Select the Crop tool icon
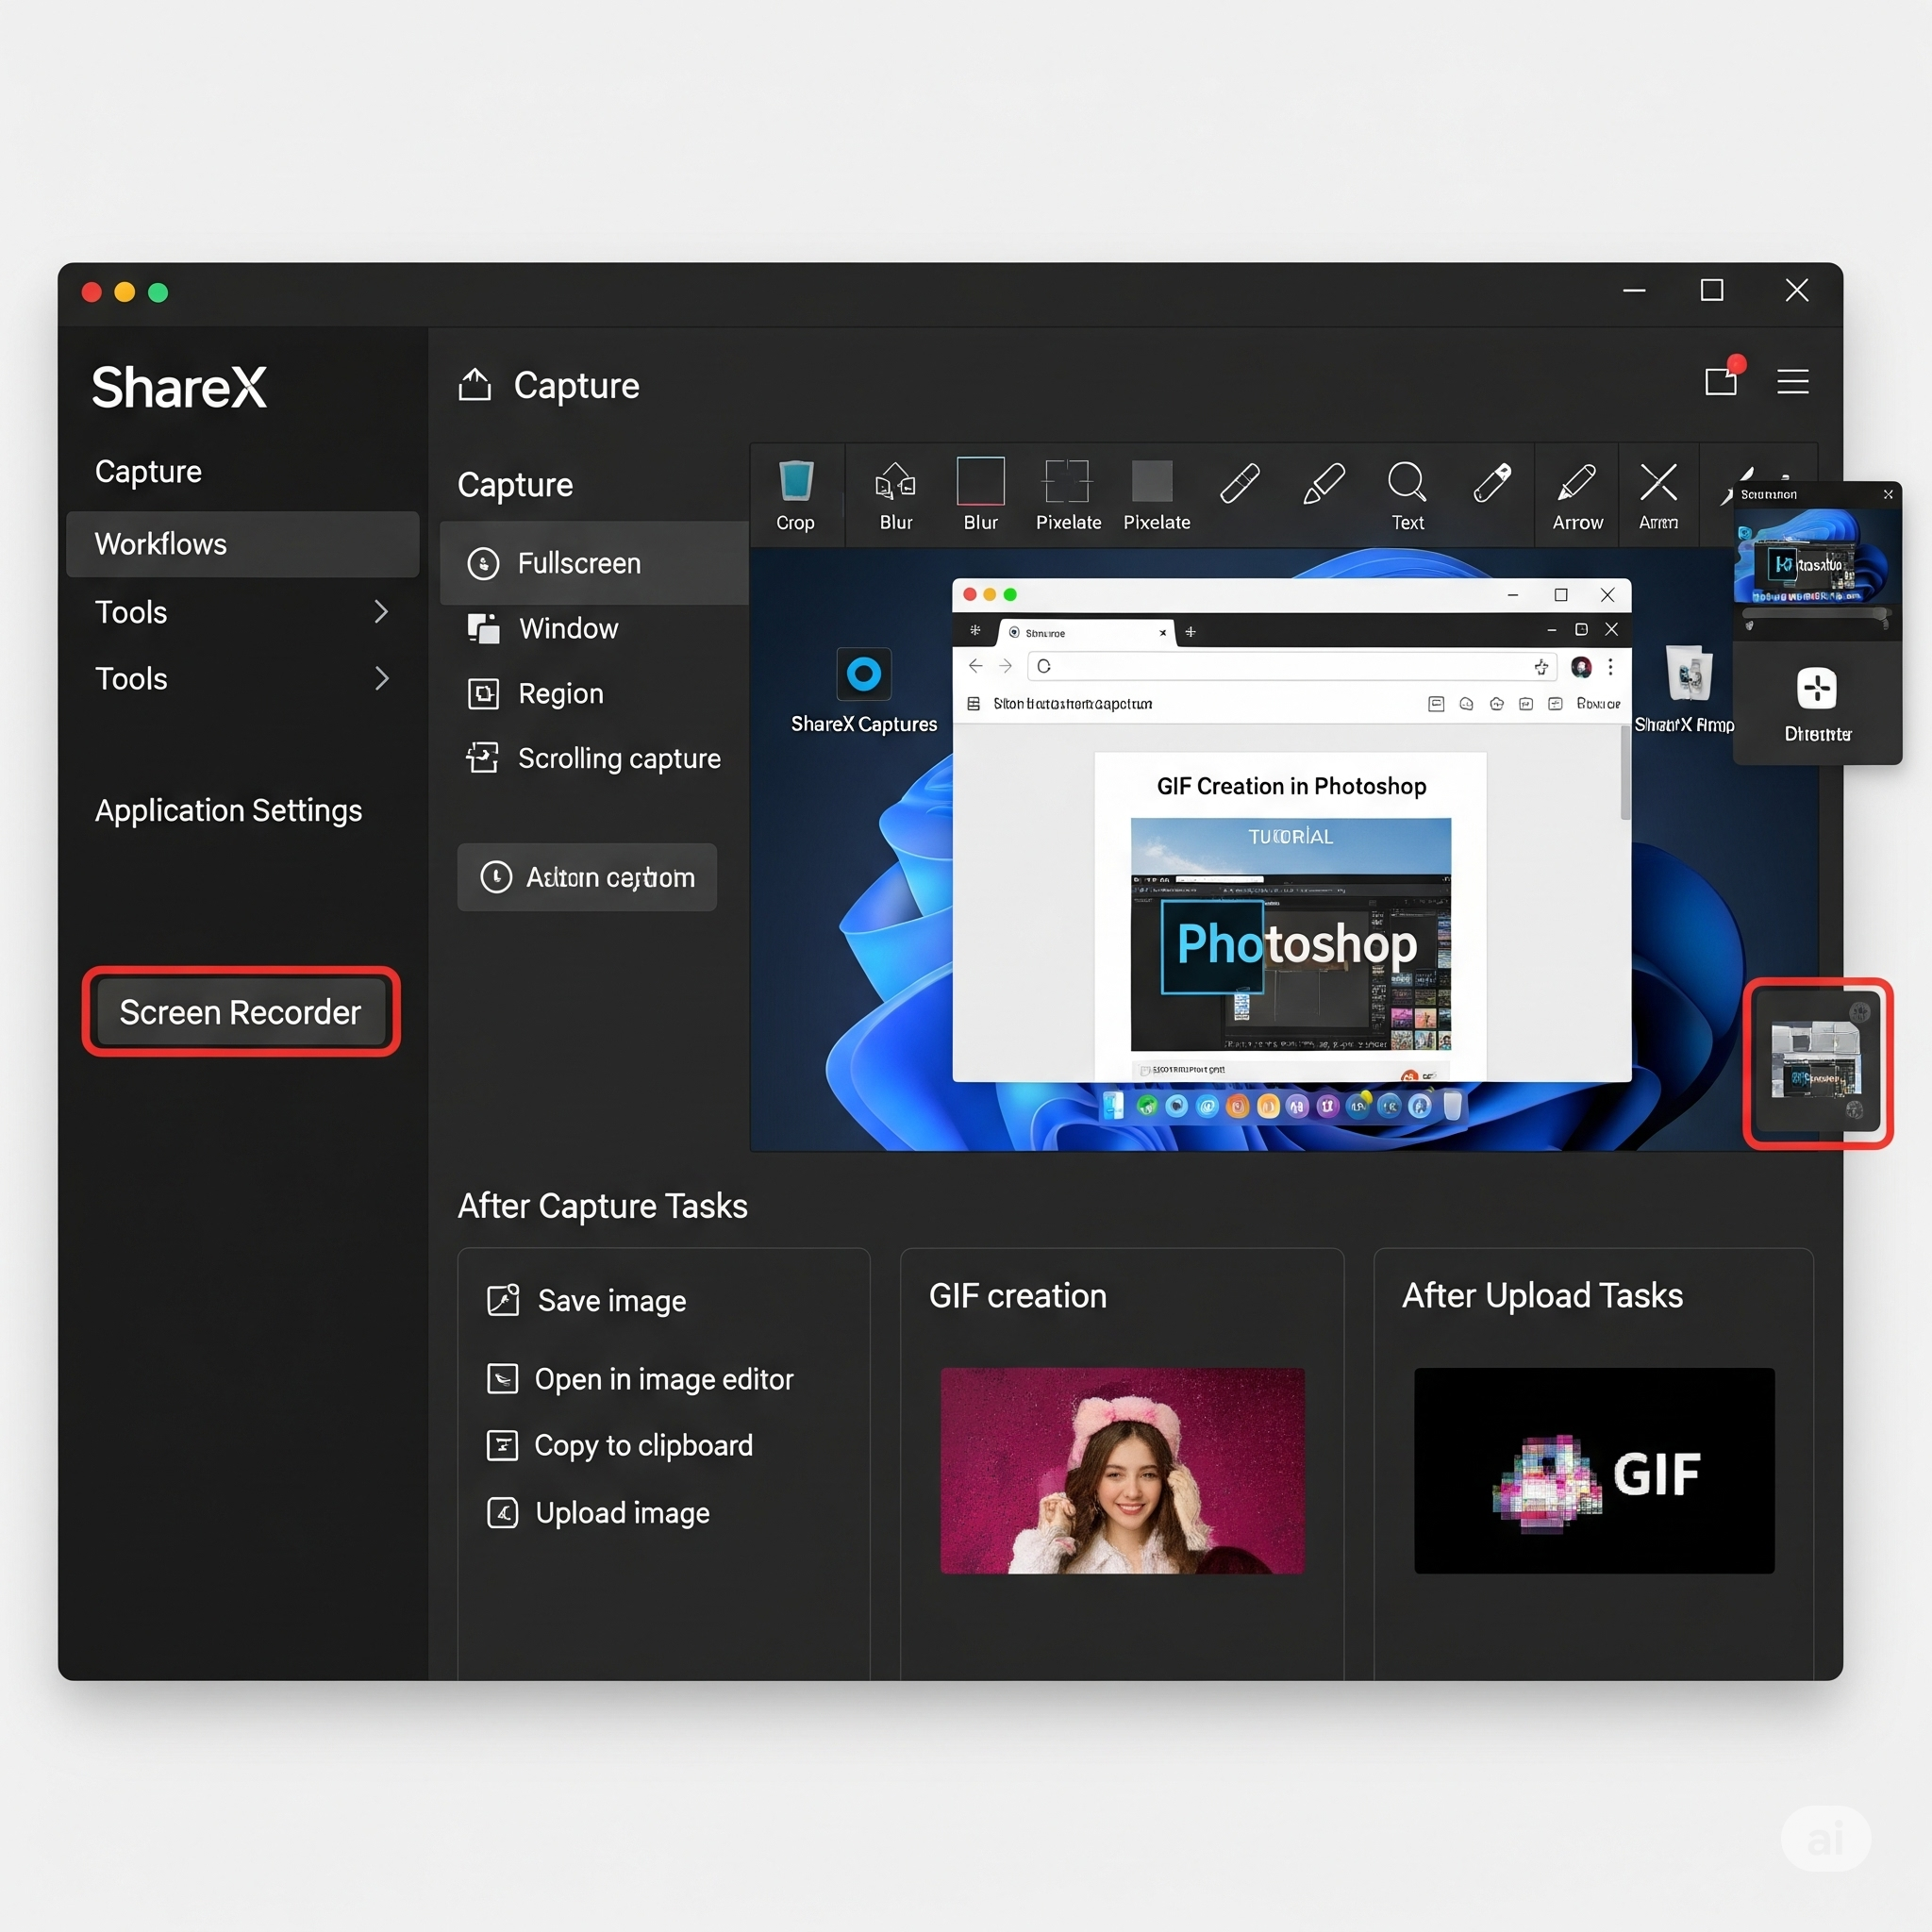 [795, 482]
